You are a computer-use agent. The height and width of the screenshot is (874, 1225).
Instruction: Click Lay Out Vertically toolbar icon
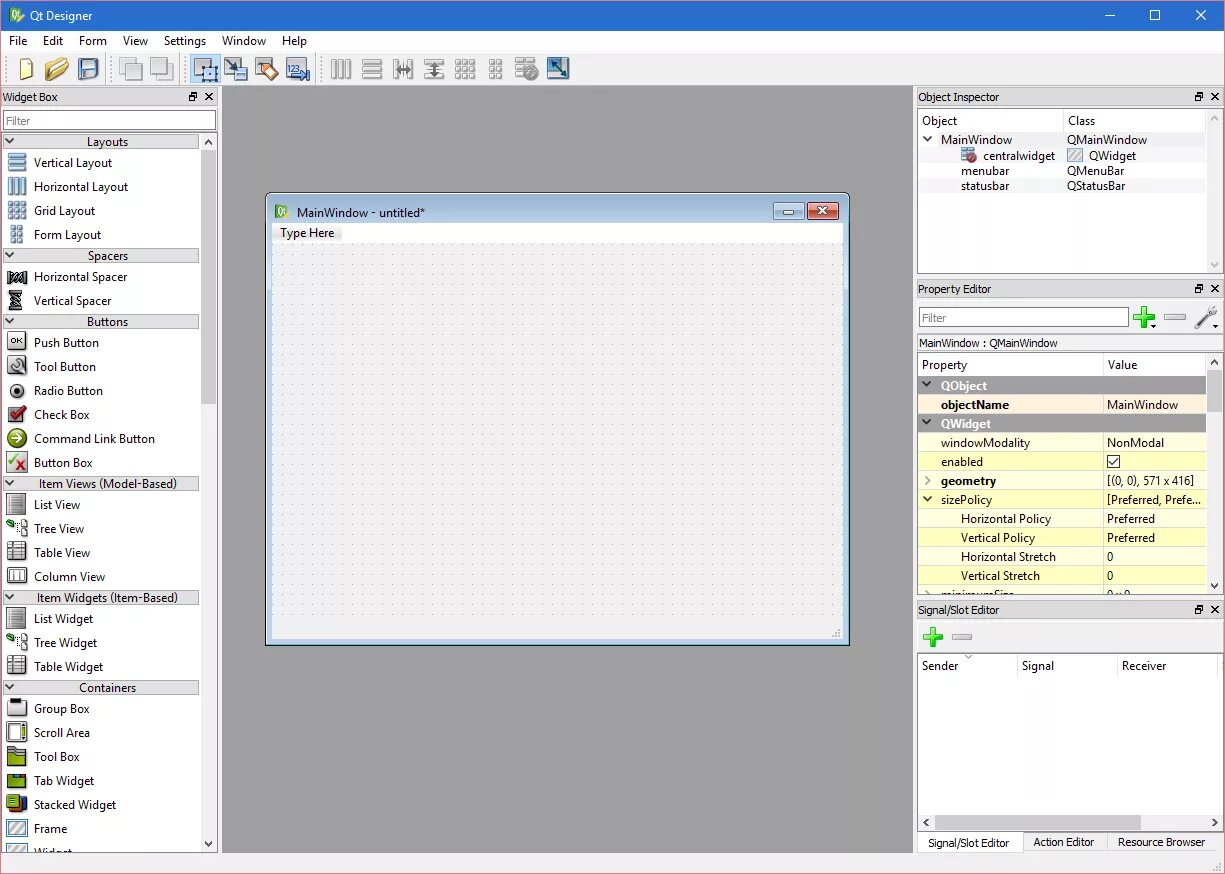(x=372, y=69)
